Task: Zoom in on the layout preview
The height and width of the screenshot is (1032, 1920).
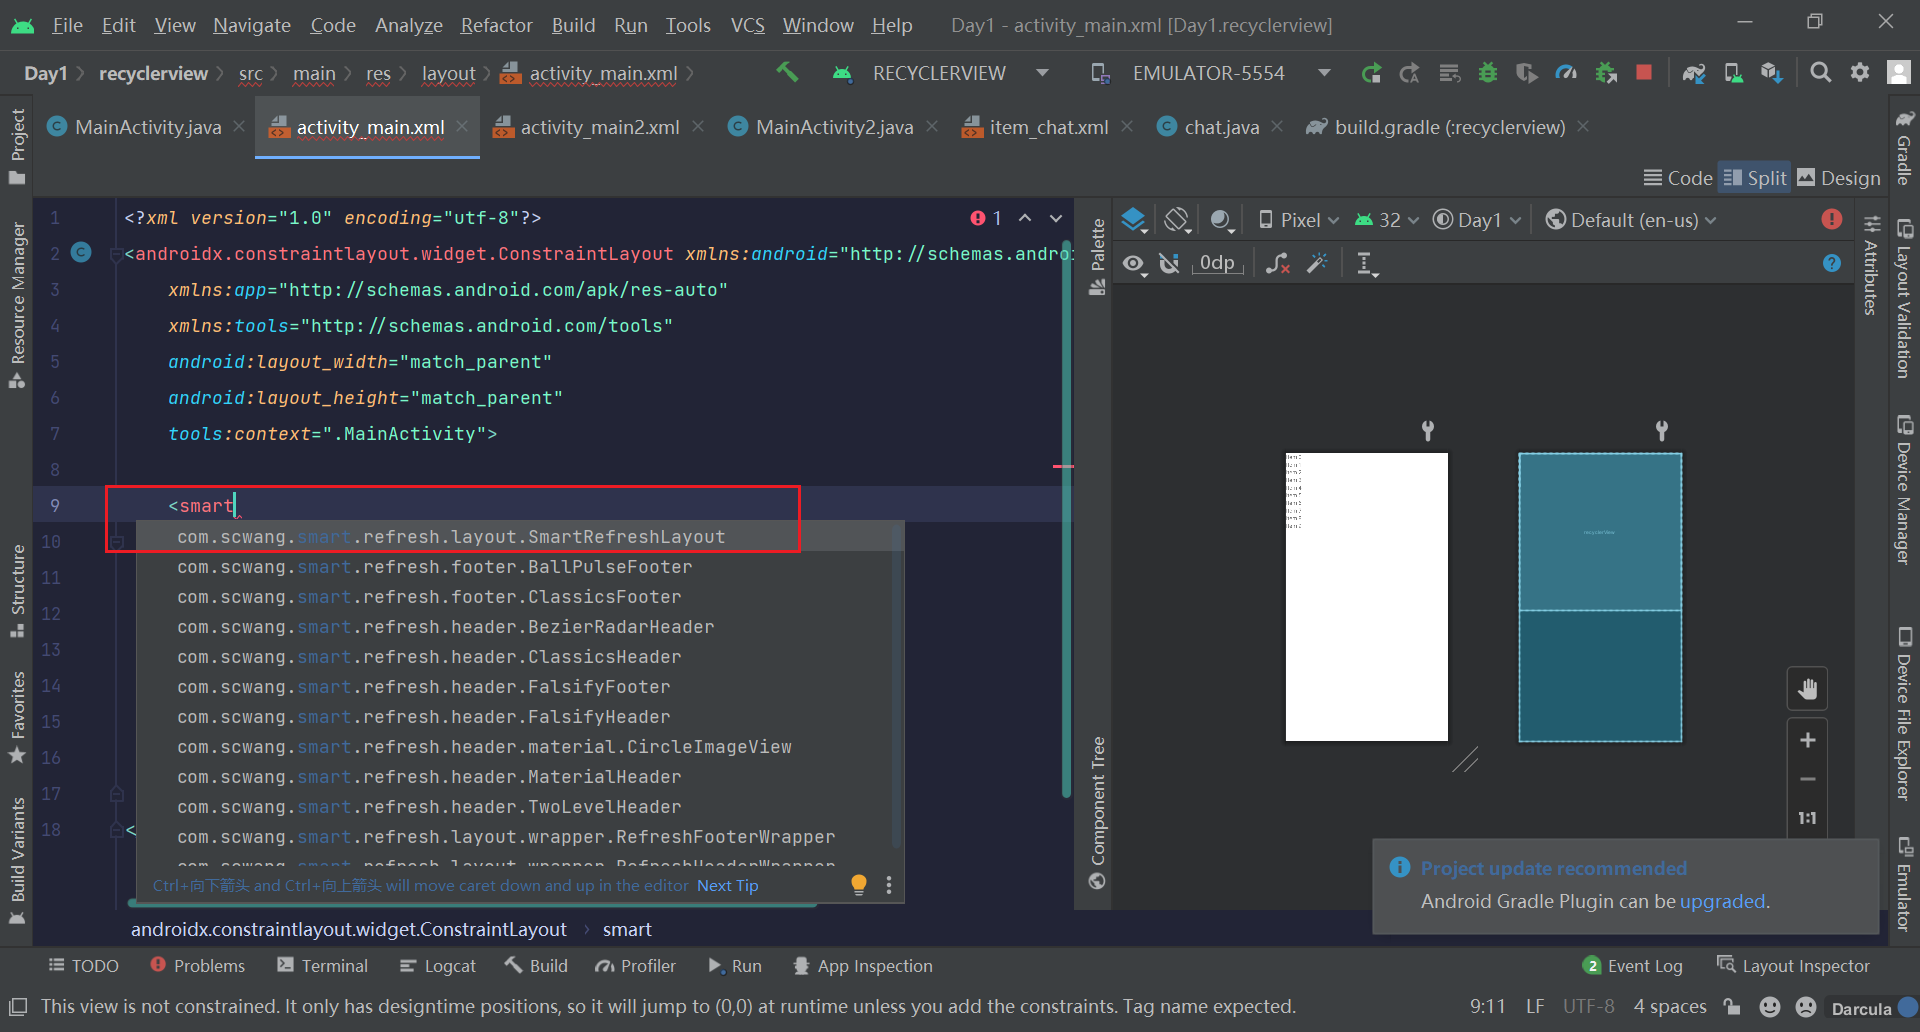Action: (x=1807, y=740)
